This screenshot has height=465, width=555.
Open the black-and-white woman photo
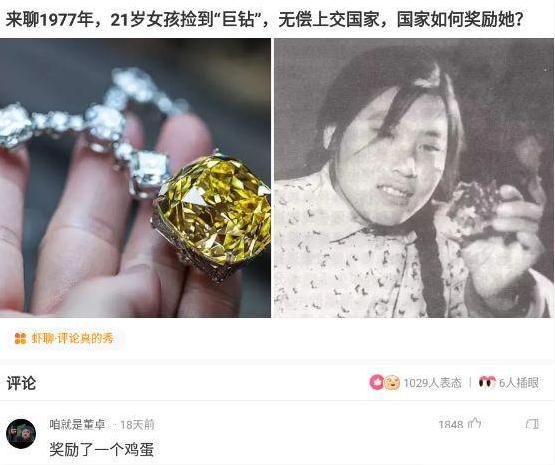[414, 178]
